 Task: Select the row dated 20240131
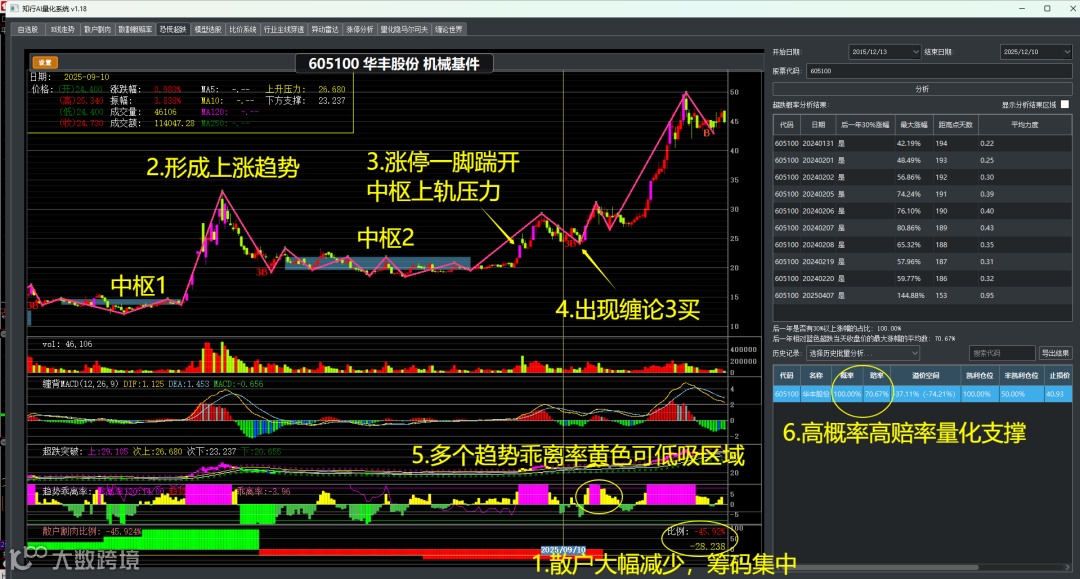[922, 143]
